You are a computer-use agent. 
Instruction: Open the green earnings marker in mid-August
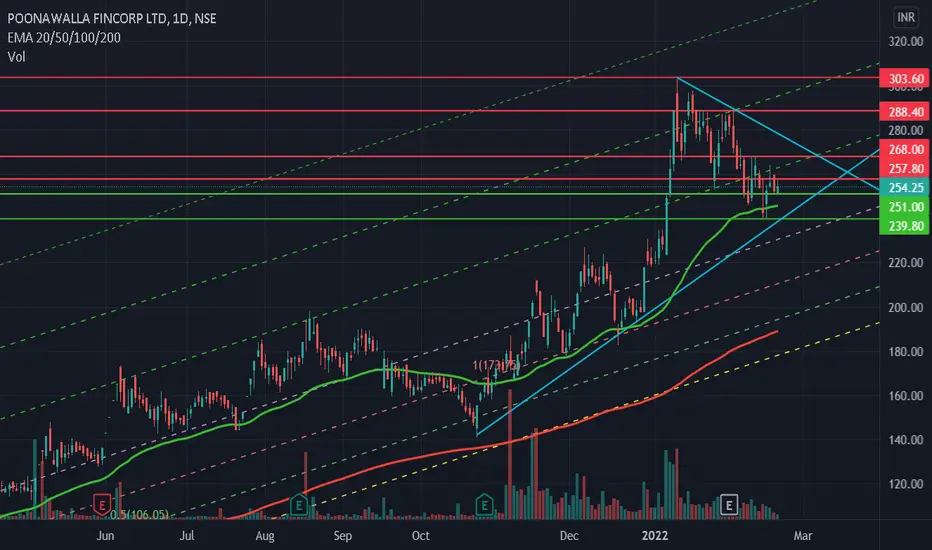coord(298,505)
